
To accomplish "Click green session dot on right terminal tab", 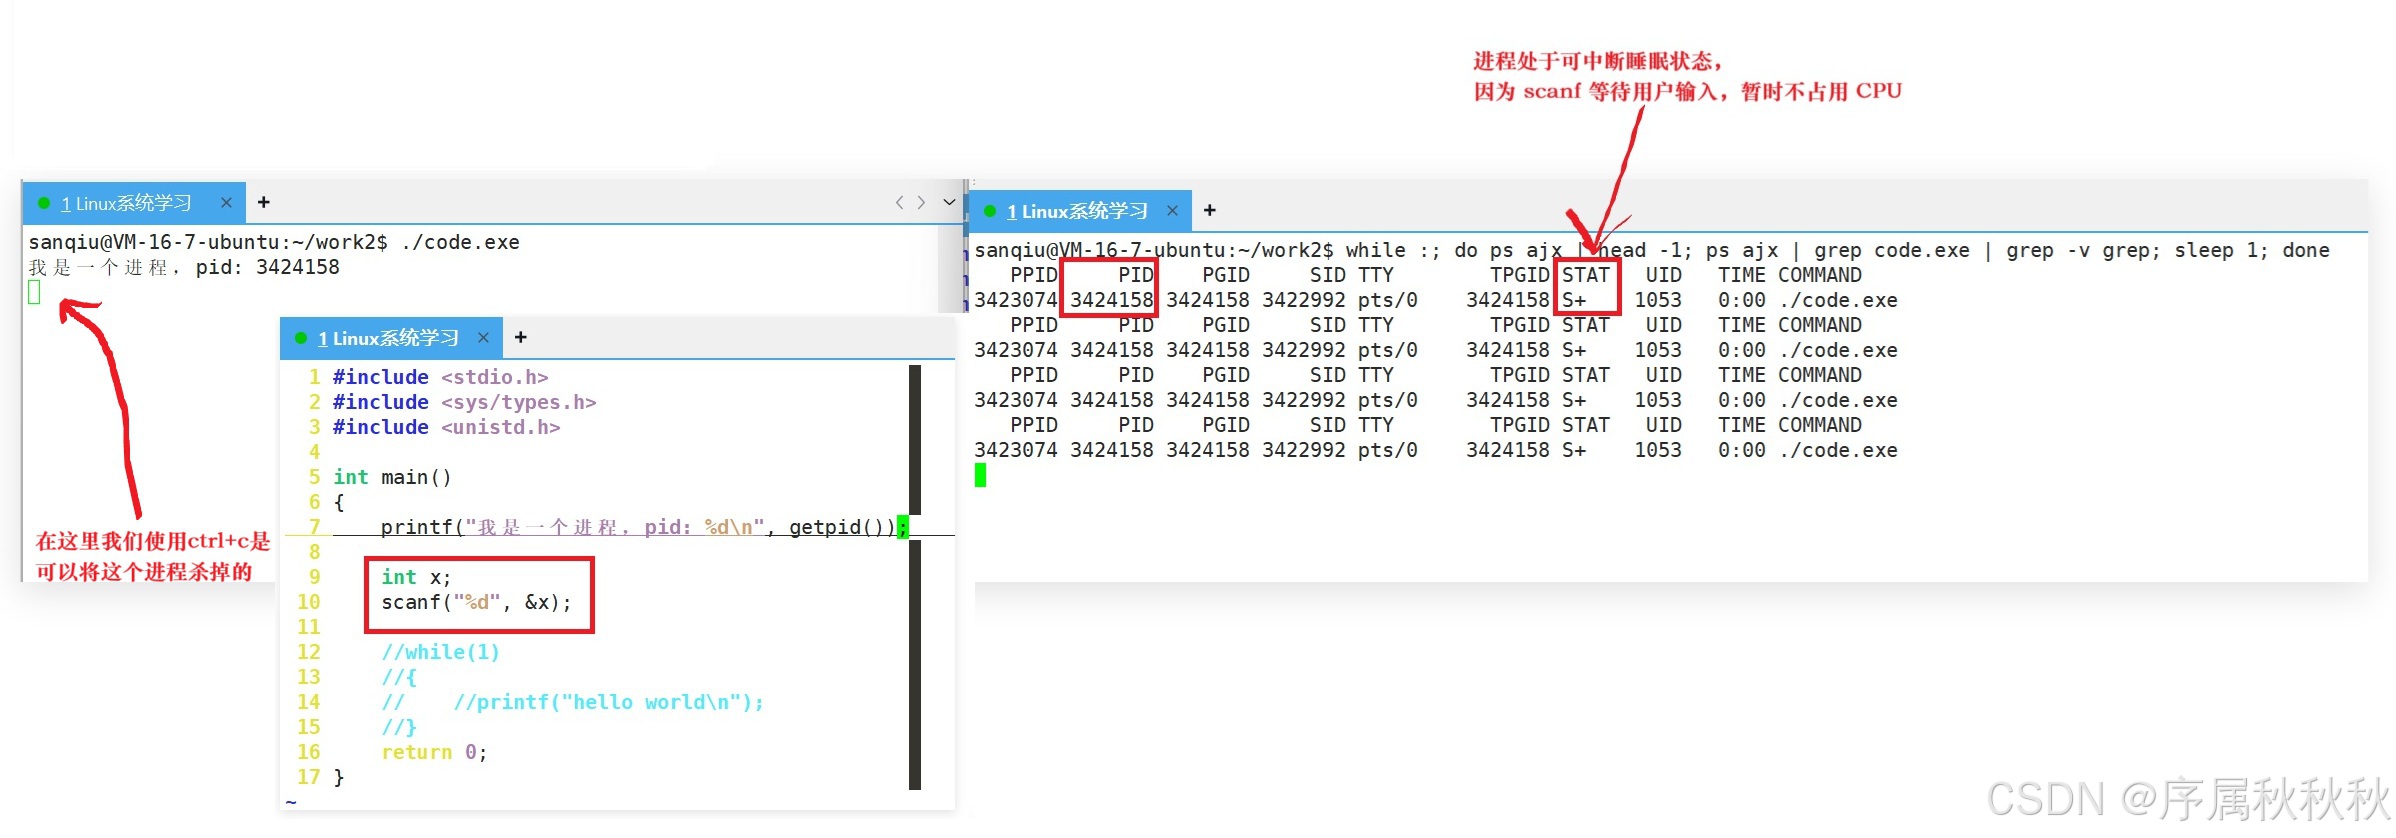I will 990,211.
